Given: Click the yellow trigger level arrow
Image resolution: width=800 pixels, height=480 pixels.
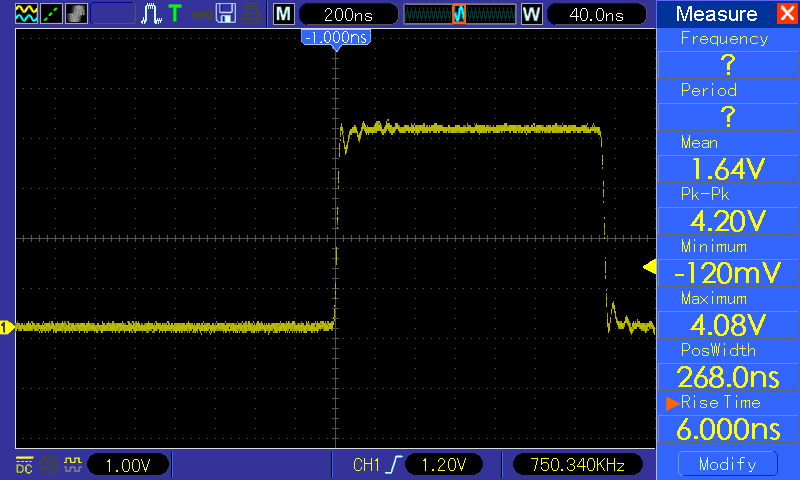Looking at the screenshot, I should pos(649,267).
